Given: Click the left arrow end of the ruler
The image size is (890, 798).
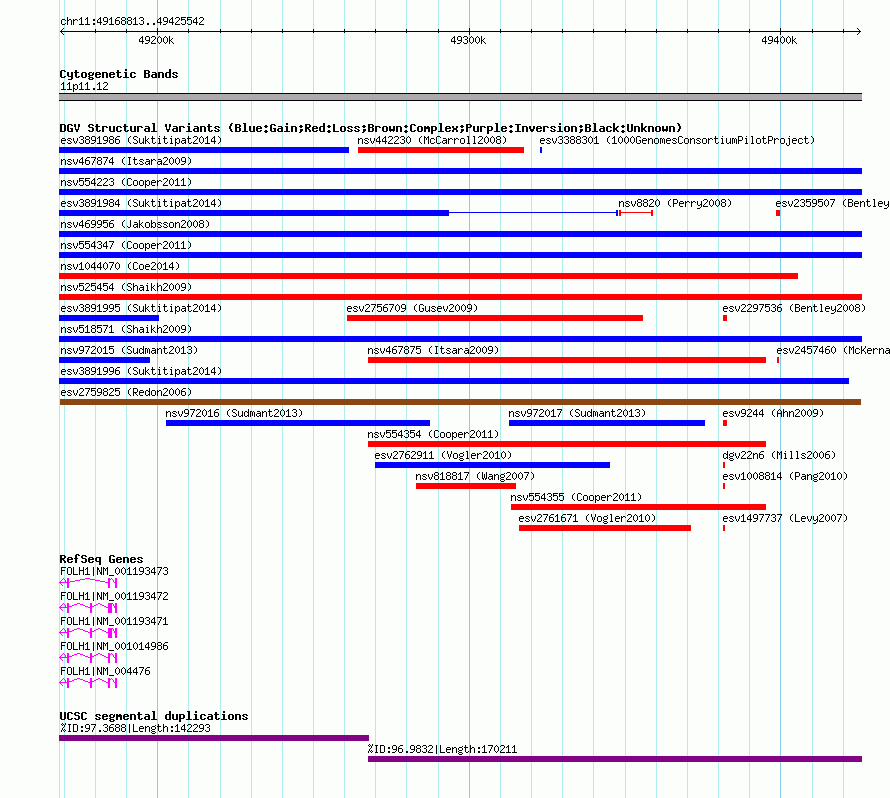Looking at the screenshot, I should point(62,31).
